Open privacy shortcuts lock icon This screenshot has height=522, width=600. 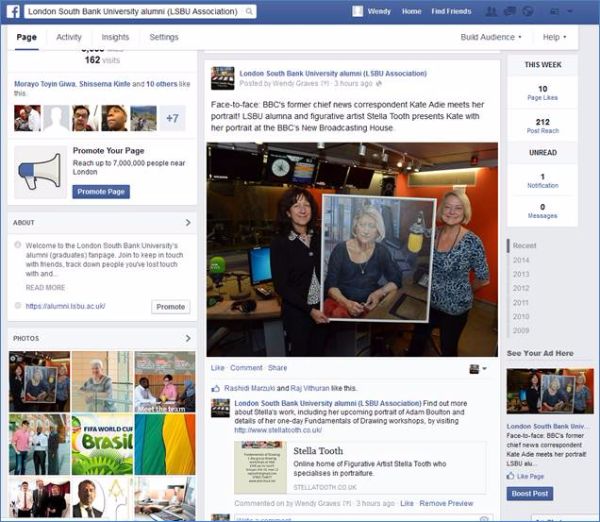tap(554, 11)
